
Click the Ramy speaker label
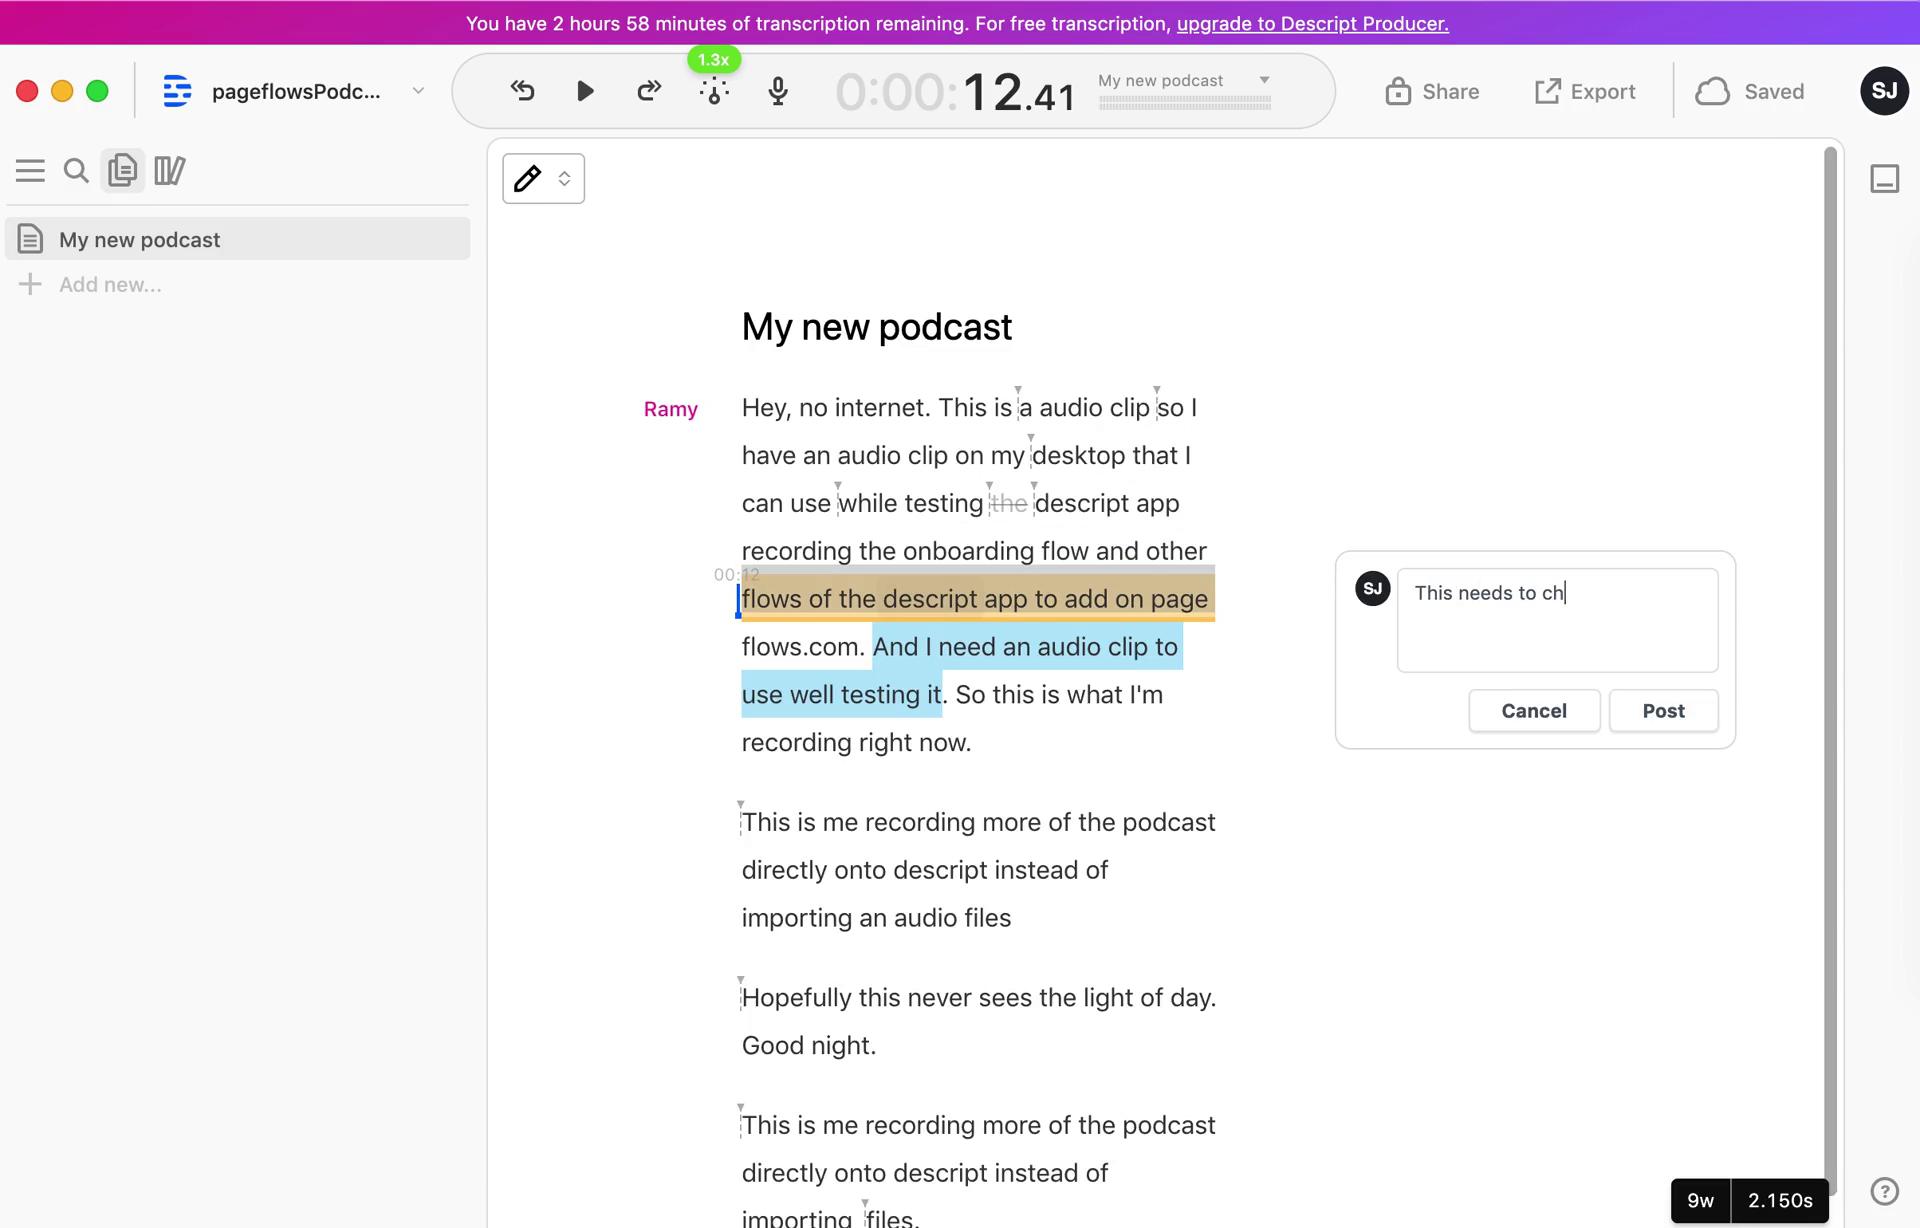[670, 409]
